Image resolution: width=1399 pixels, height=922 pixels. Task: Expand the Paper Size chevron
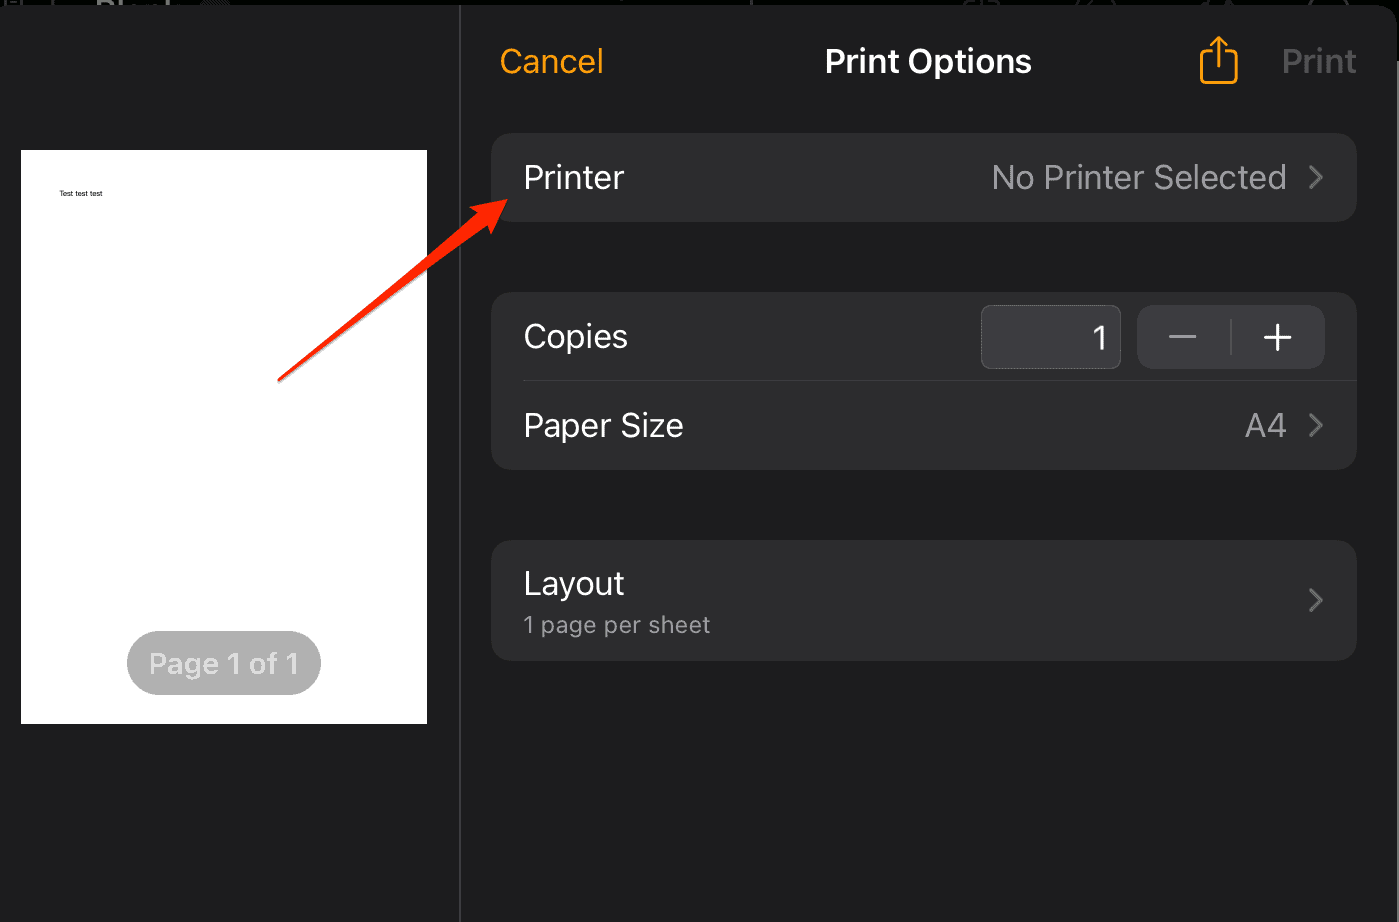1316,426
